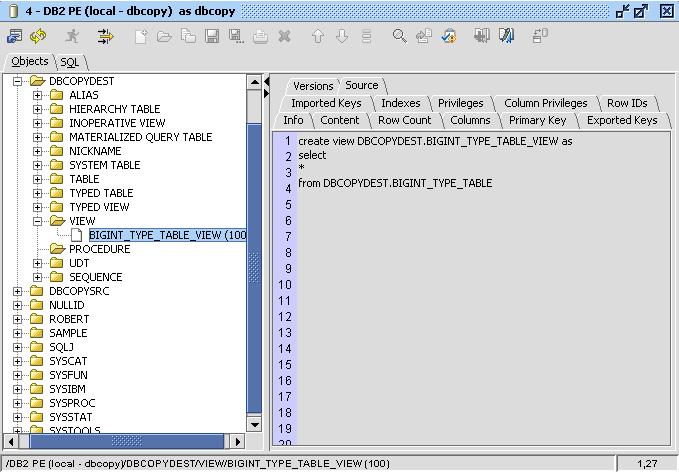Open the Versions tab
Viewport: 679px width, 472px height.
coord(313,86)
